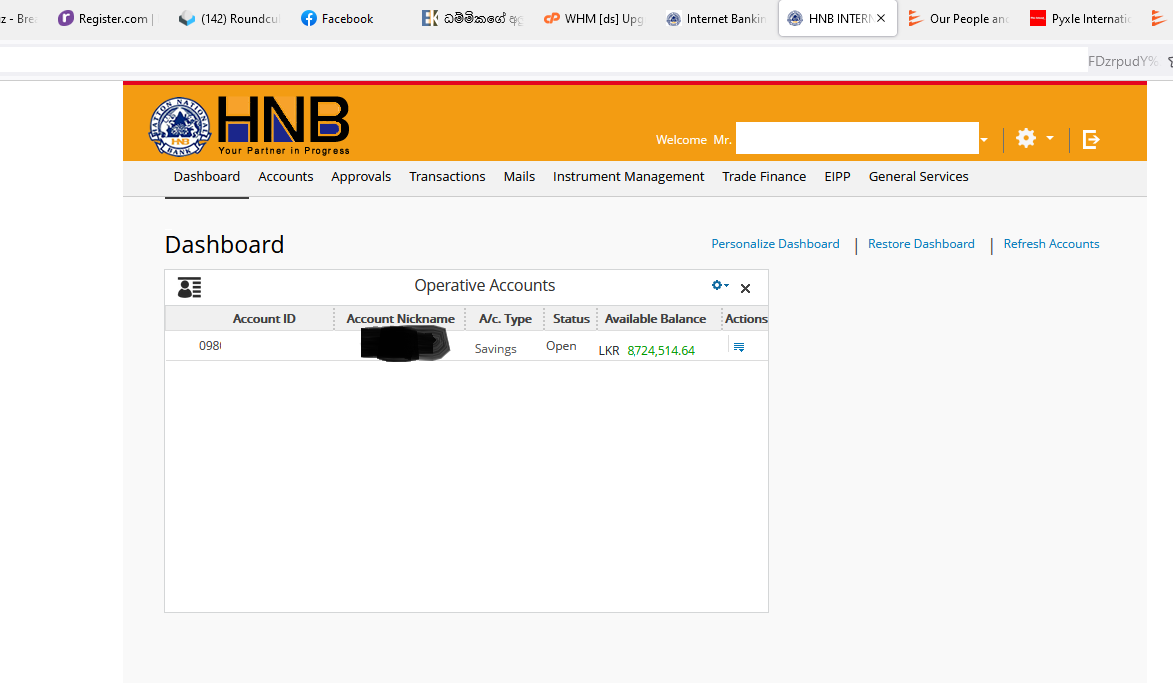This screenshot has height=683, width=1173.
Task: Open the EIPP menu
Action: tap(837, 177)
